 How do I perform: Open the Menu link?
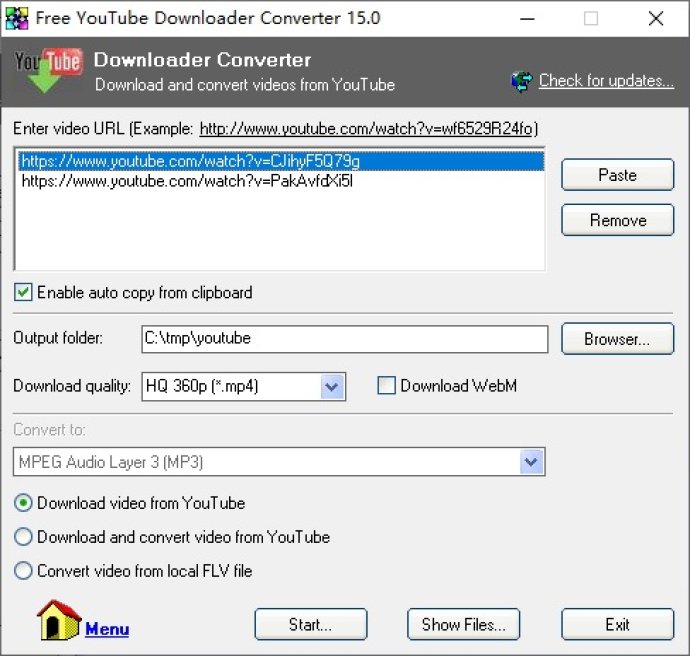107,629
